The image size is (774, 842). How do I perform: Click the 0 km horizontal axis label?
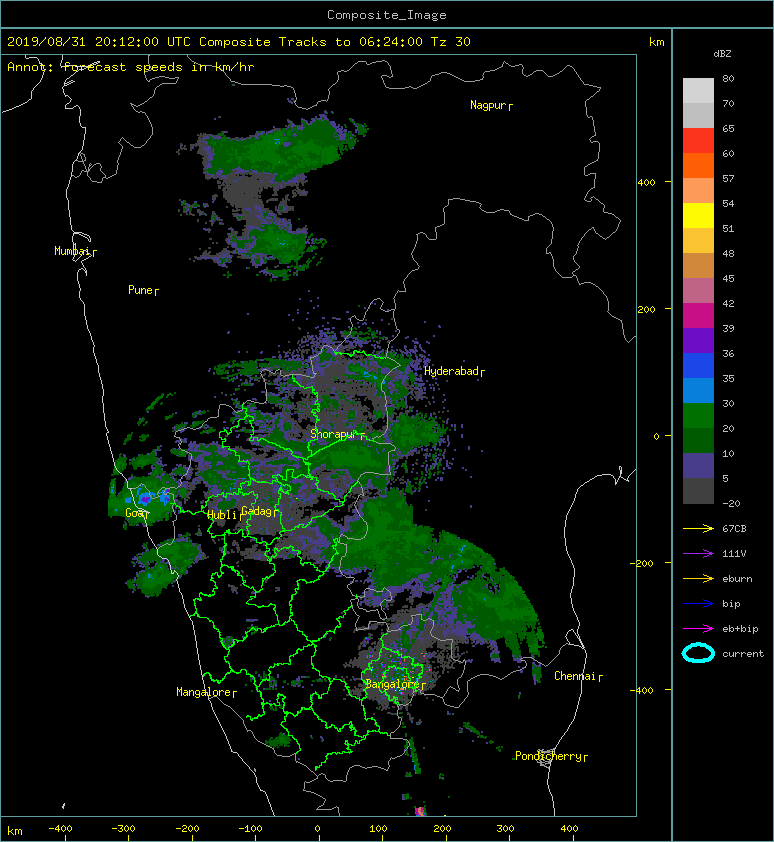pyautogui.click(x=317, y=829)
